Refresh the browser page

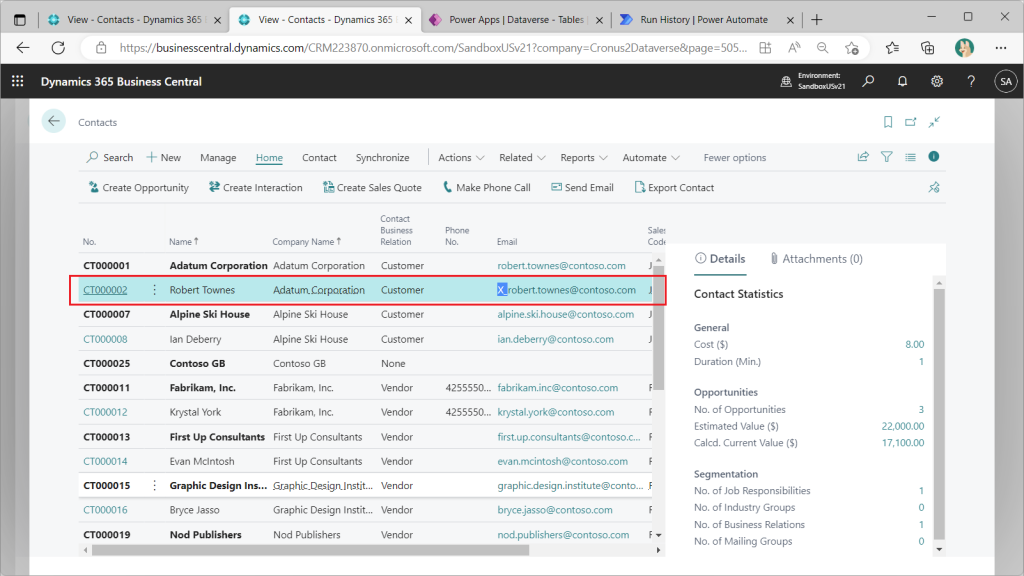(x=58, y=48)
